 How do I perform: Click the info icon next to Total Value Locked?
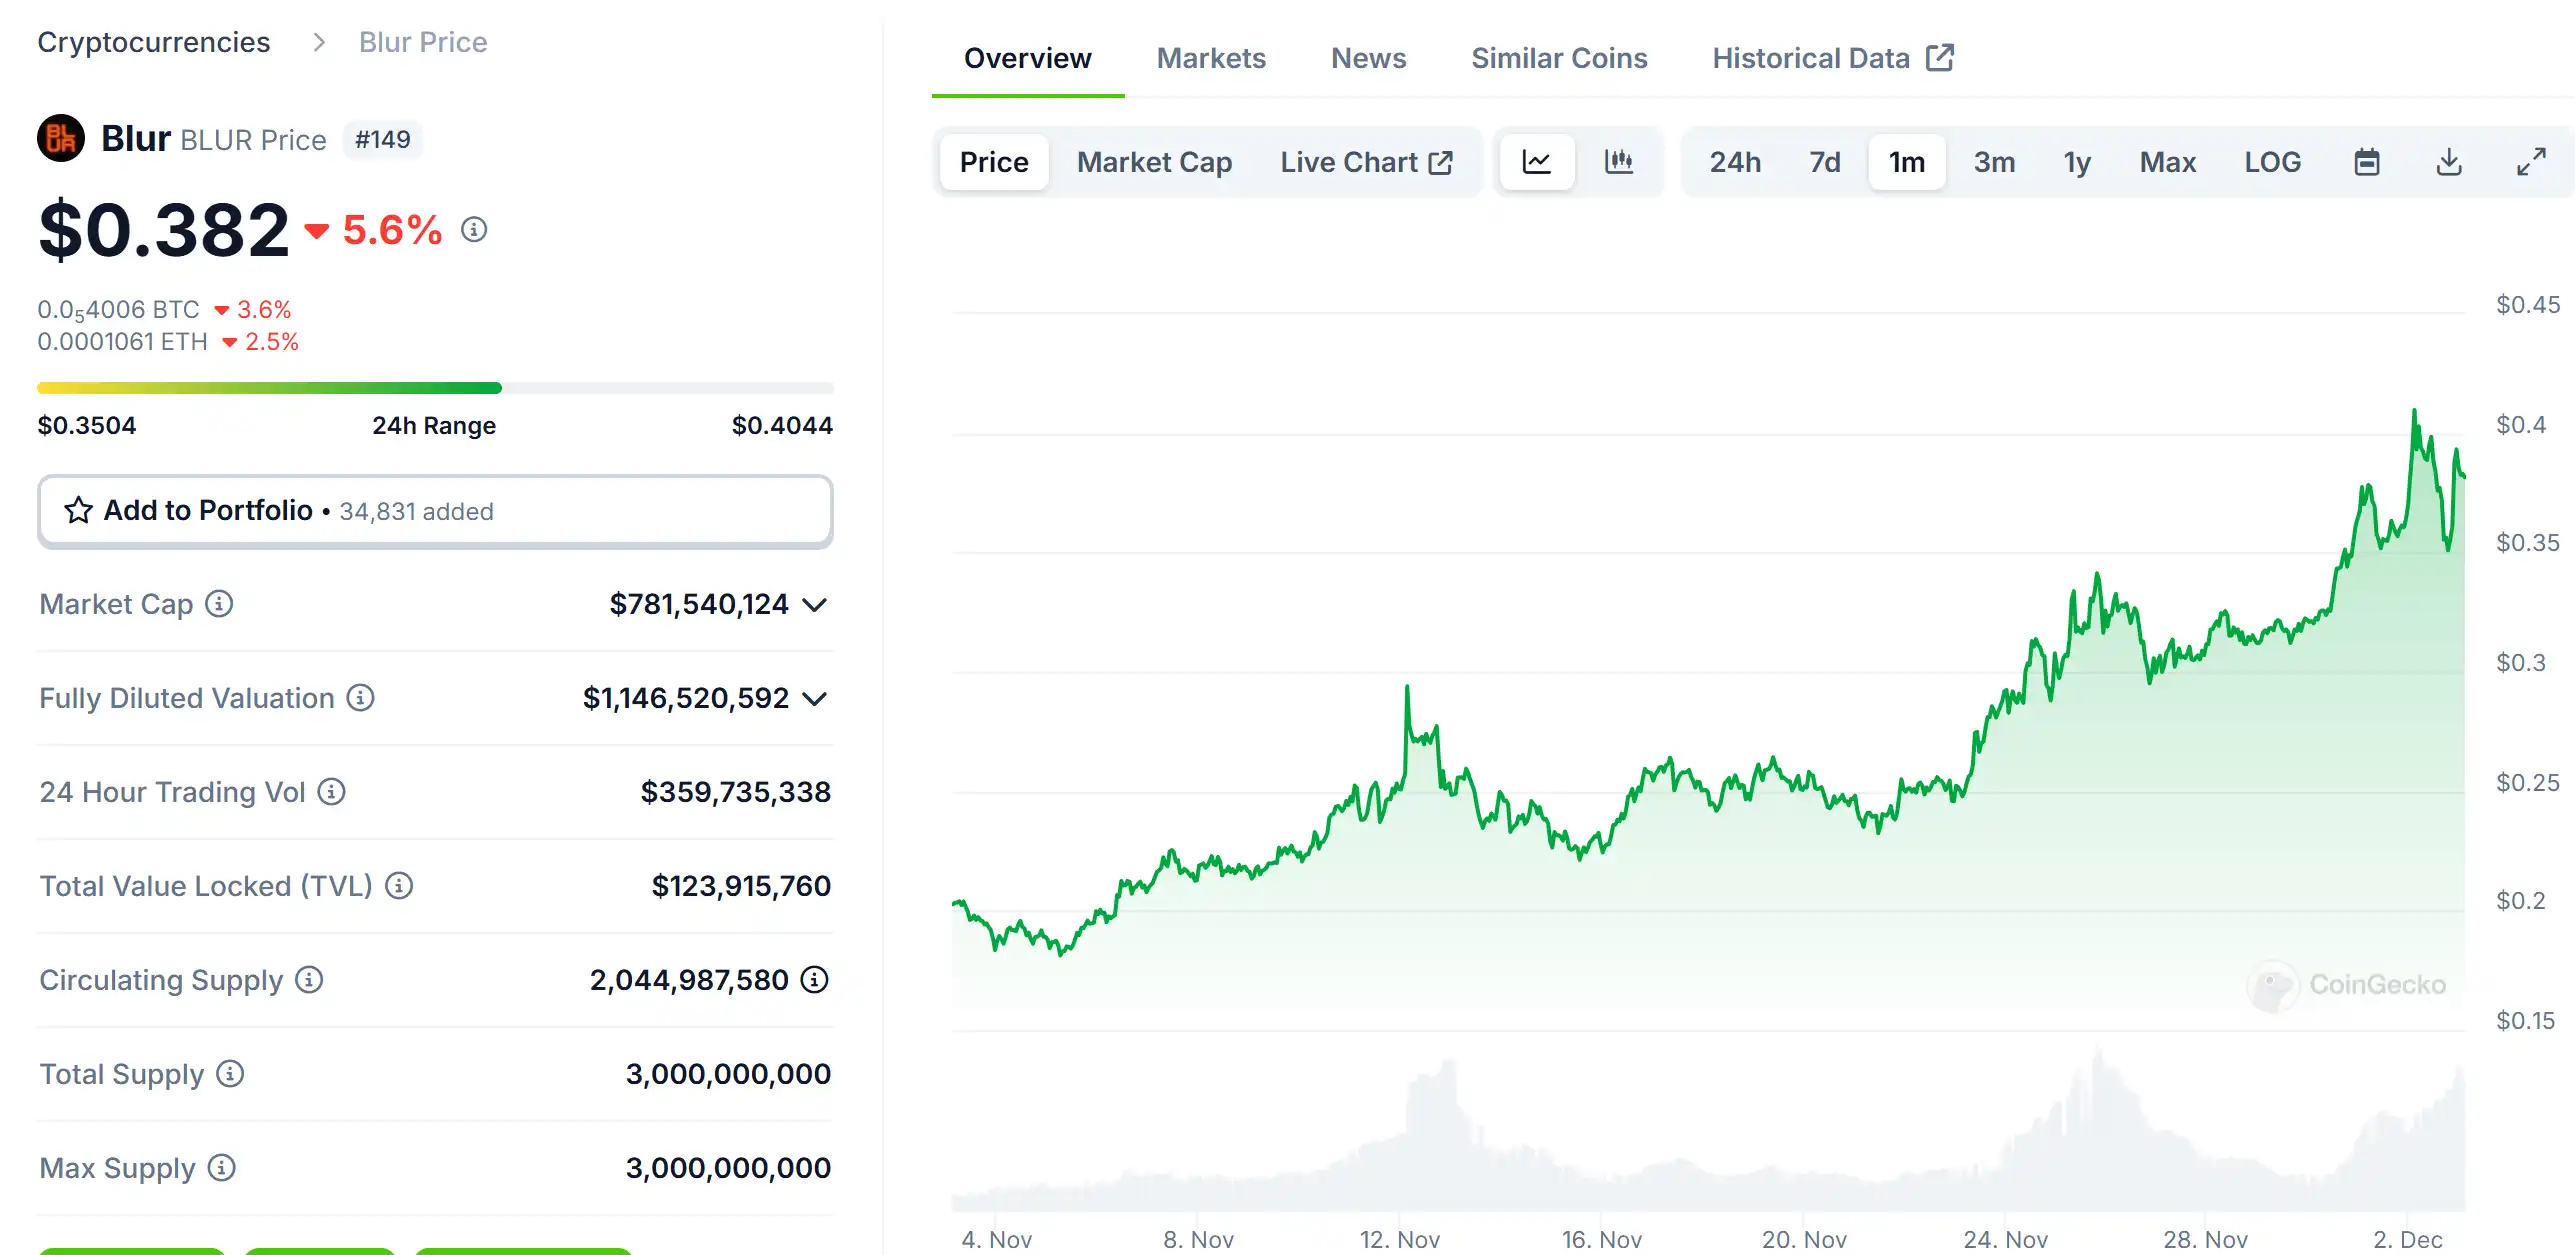(x=399, y=886)
